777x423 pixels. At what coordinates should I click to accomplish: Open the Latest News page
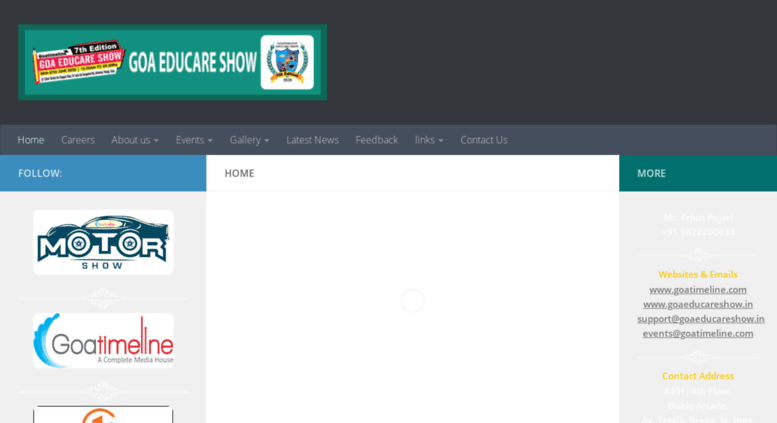click(x=312, y=140)
